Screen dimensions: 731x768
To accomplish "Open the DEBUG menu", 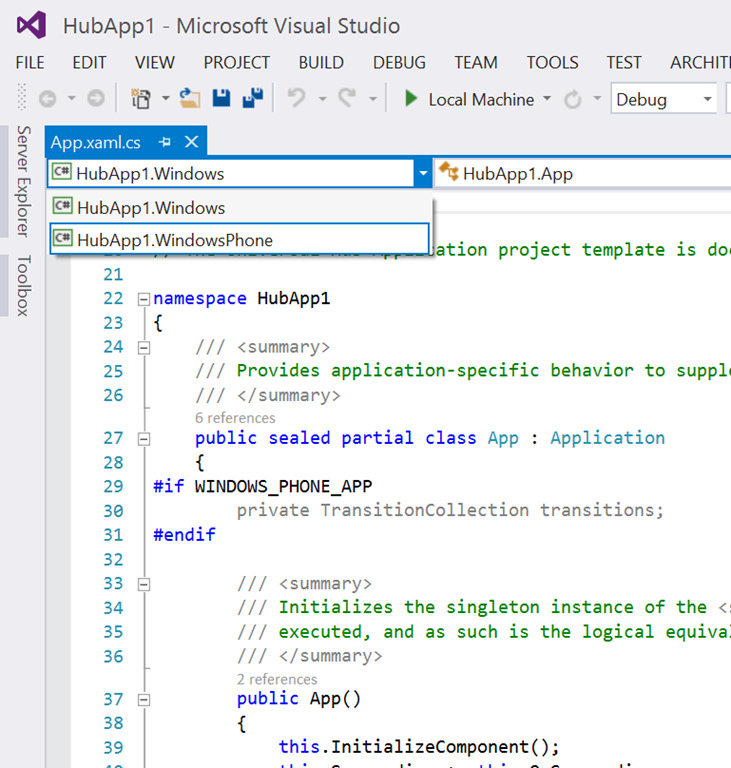I will coord(399,63).
